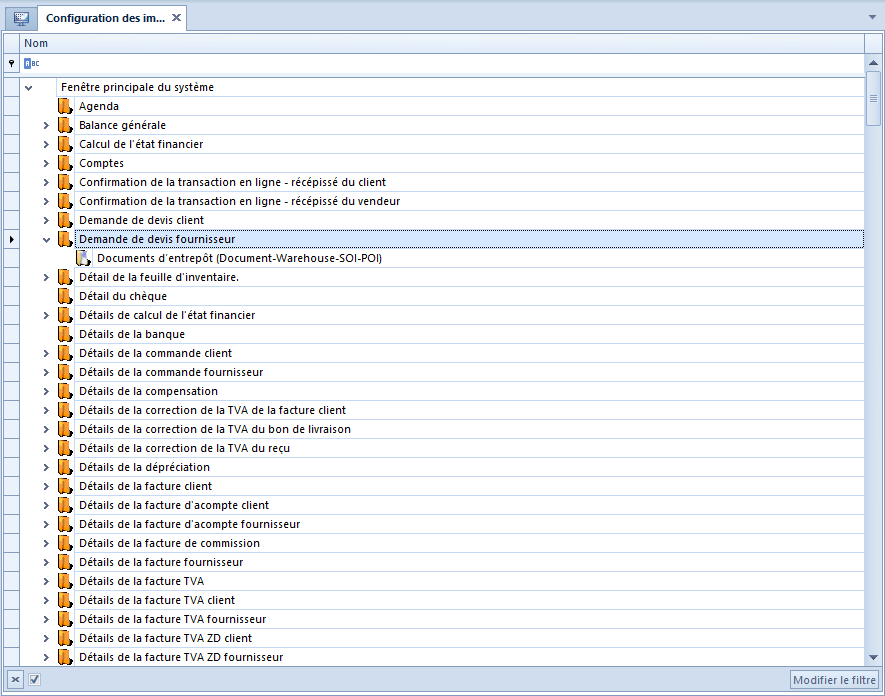The height and width of the screenshot is (696, 885).
Task: Expand the Balance générale node
Action: tap(46, 125)
